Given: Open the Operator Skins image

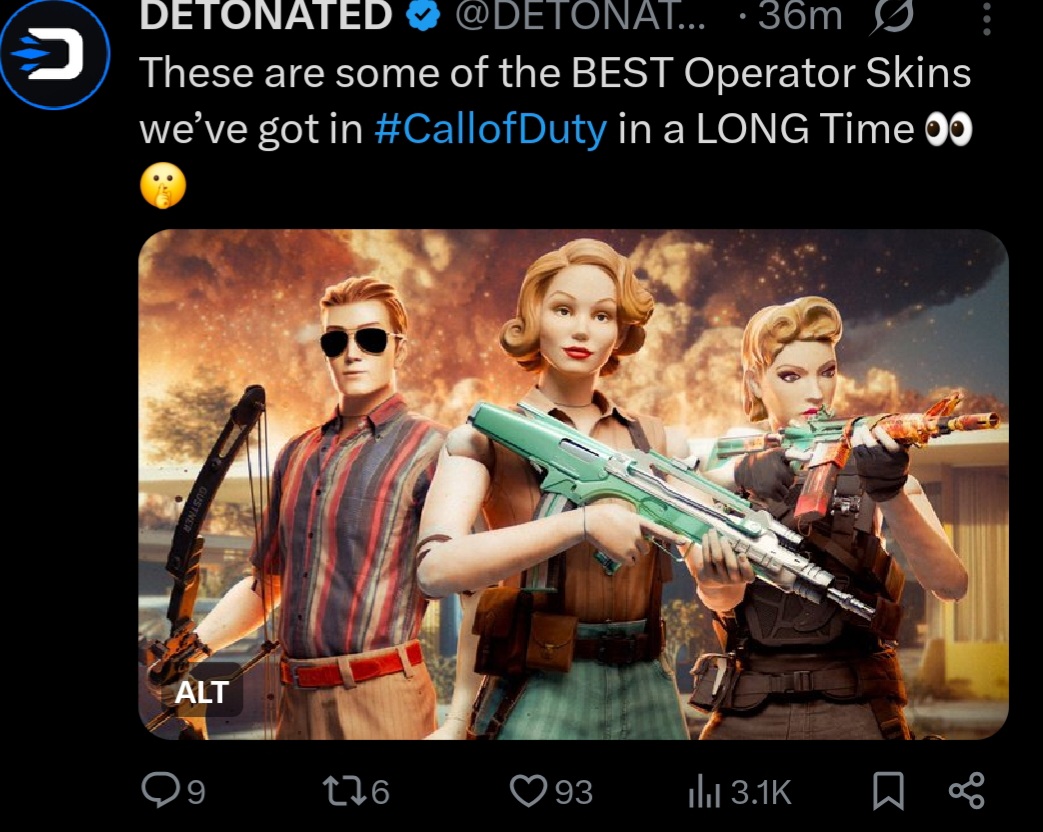Looking at the screenshot, I should tap(573, 484).
